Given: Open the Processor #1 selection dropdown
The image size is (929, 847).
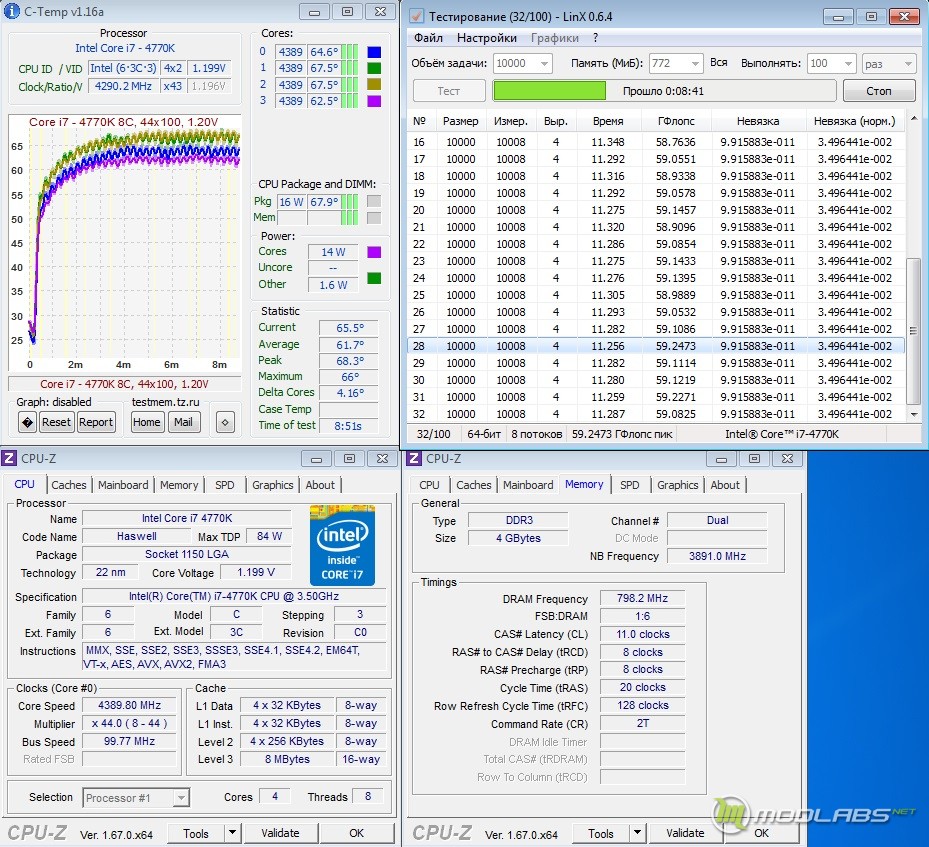Looking at the screenshot, I should pyautogui.click(x=136, y=798).
